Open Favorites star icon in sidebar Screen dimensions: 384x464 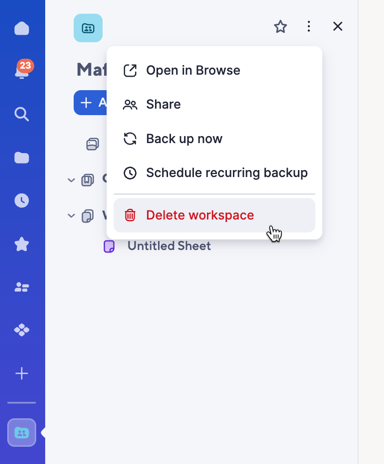pos(22,244)
